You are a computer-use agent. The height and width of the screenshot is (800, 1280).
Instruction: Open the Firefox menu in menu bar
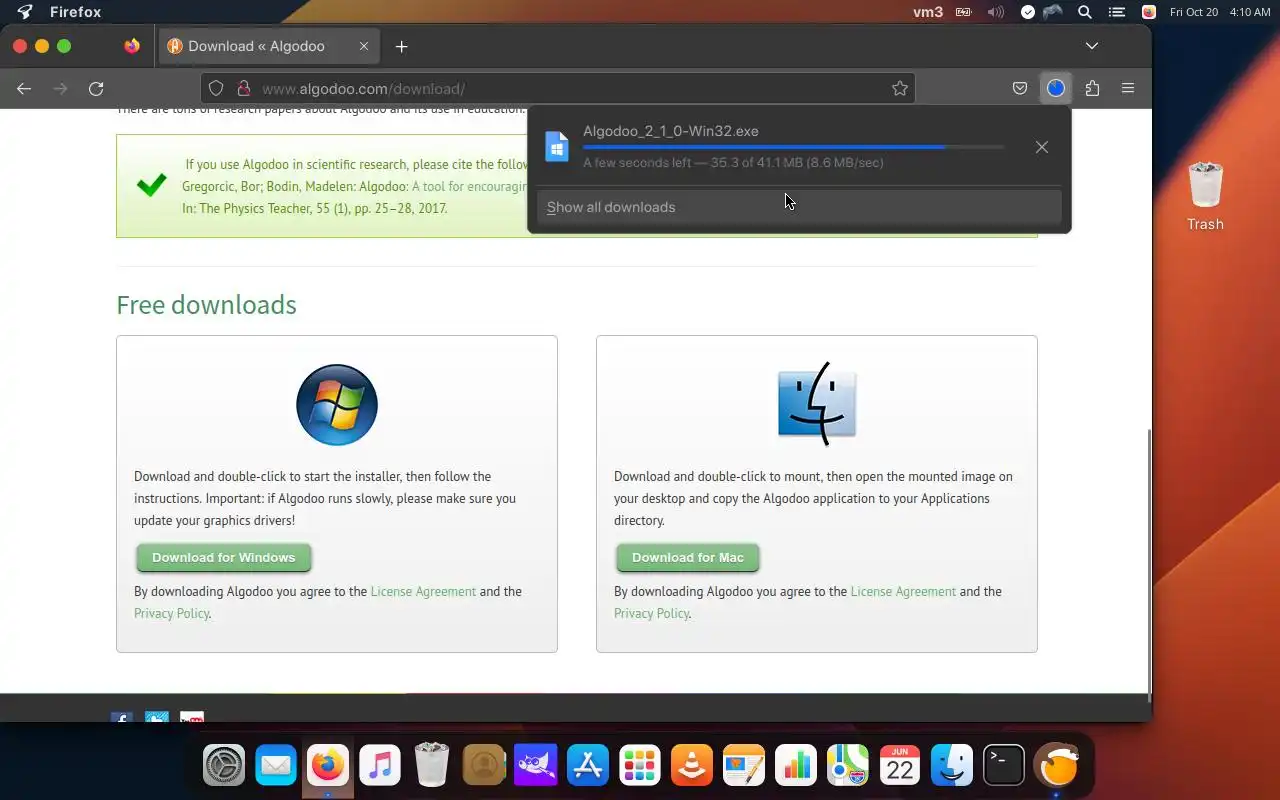point(75,12)
